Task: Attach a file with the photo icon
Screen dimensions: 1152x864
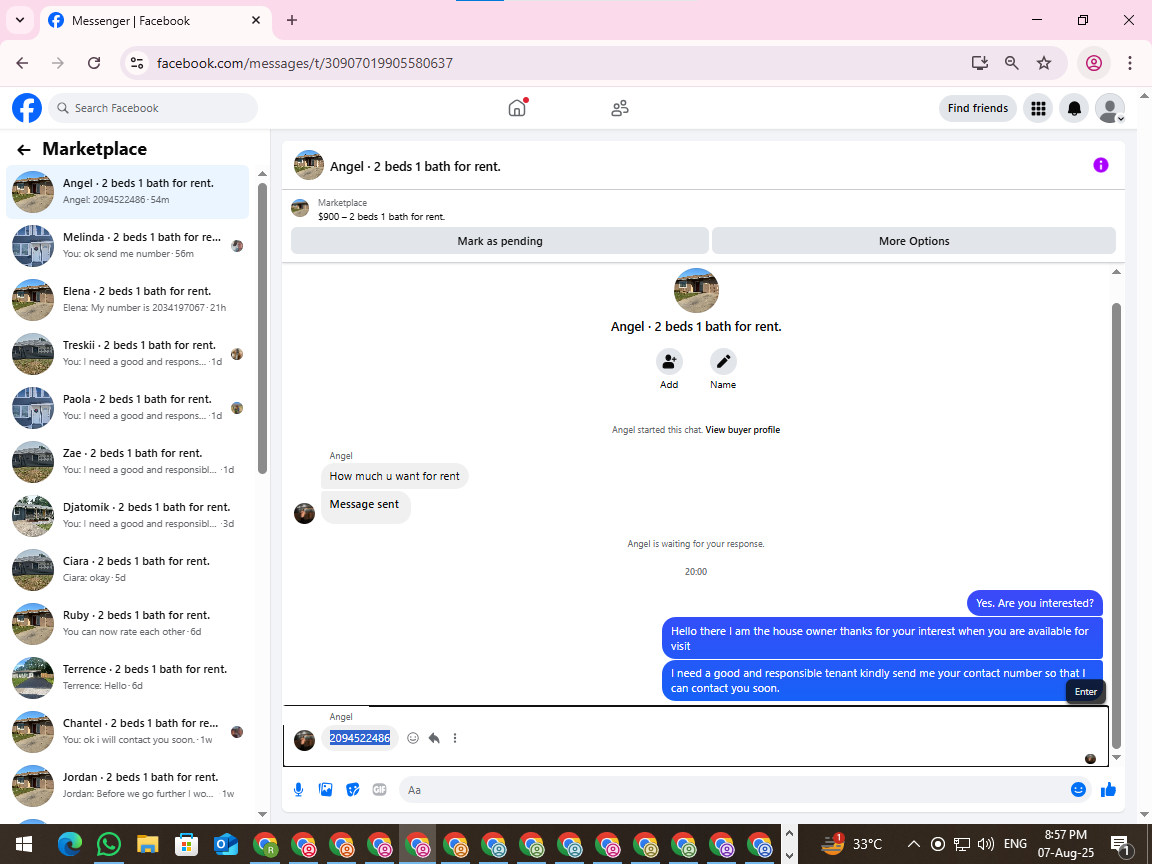Action: tap(325, 790)
